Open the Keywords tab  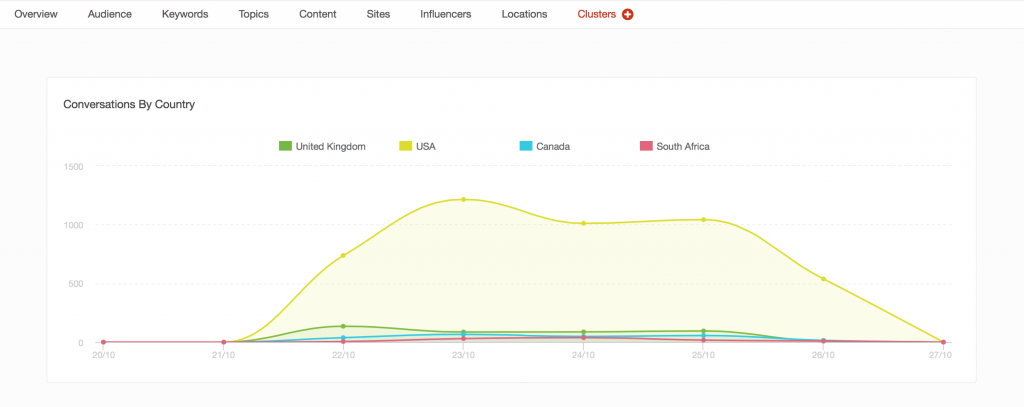click(x=185, y=15)
